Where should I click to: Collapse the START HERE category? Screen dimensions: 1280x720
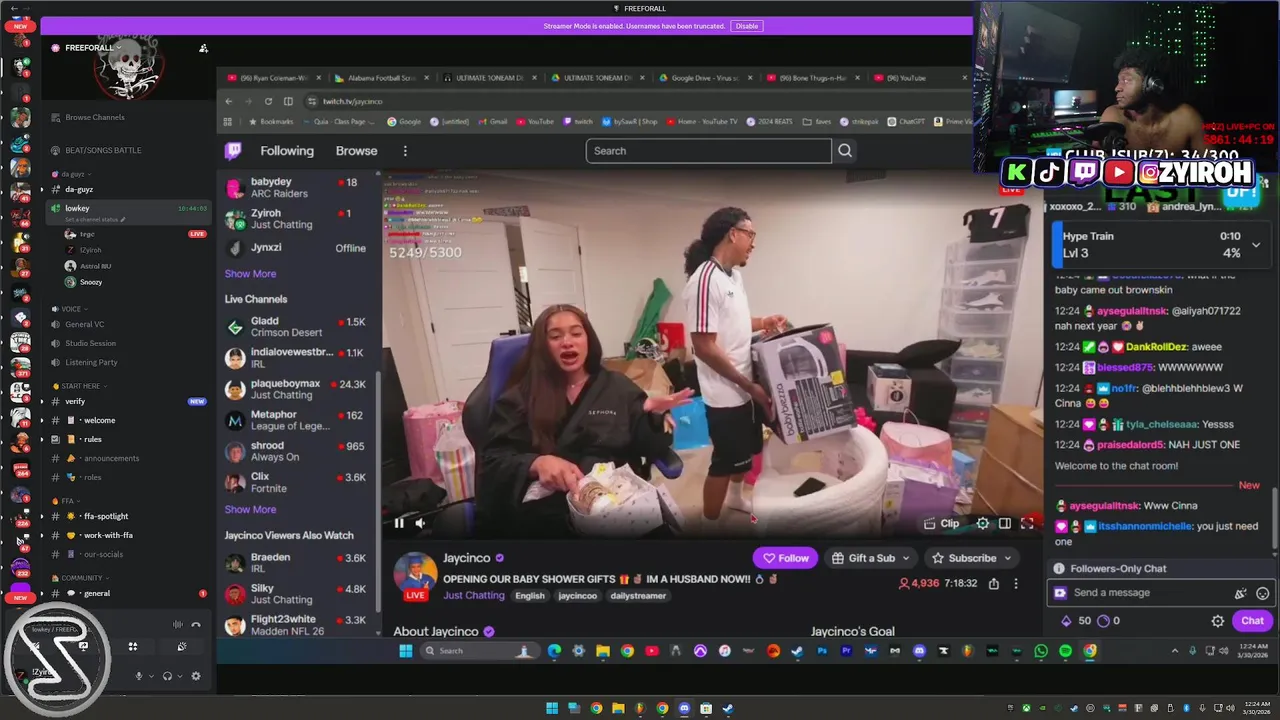click(x=80, y=386)
